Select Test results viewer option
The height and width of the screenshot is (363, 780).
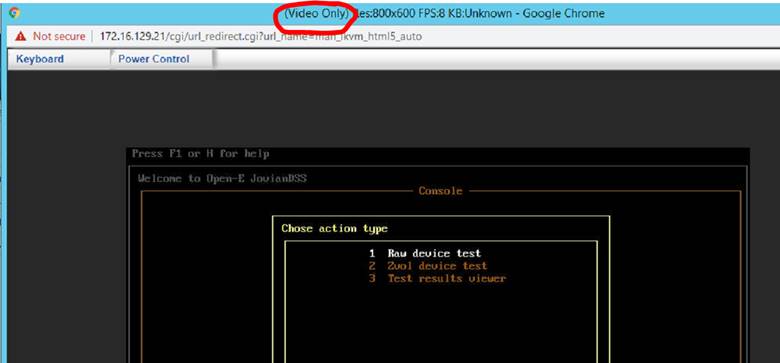point(437,278)
